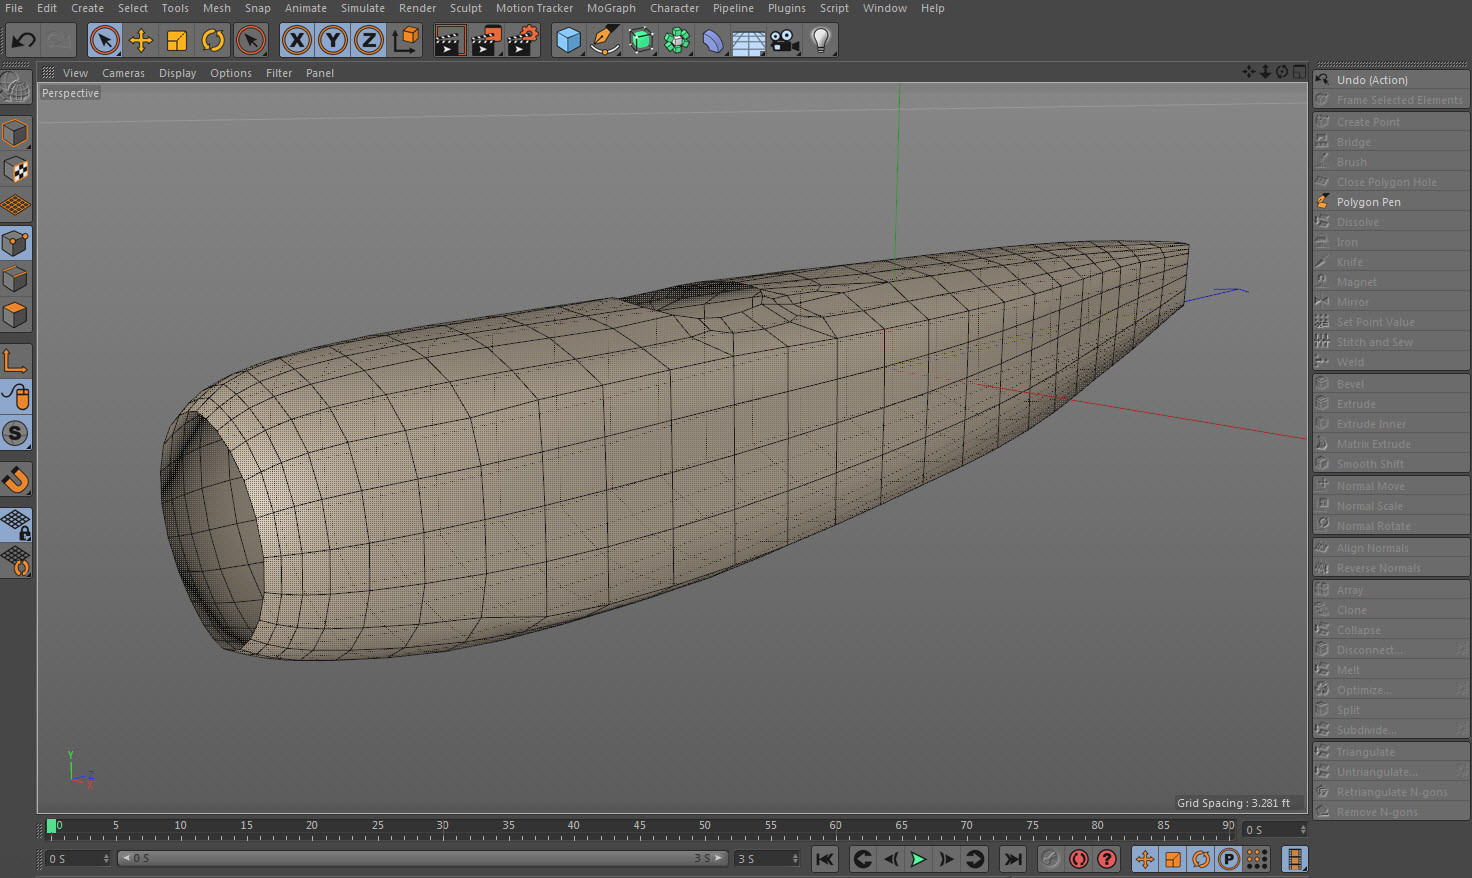Viewport: 1472px width, 878px height.
Task: Open viewport Panel menu
Action: point(320,73)
